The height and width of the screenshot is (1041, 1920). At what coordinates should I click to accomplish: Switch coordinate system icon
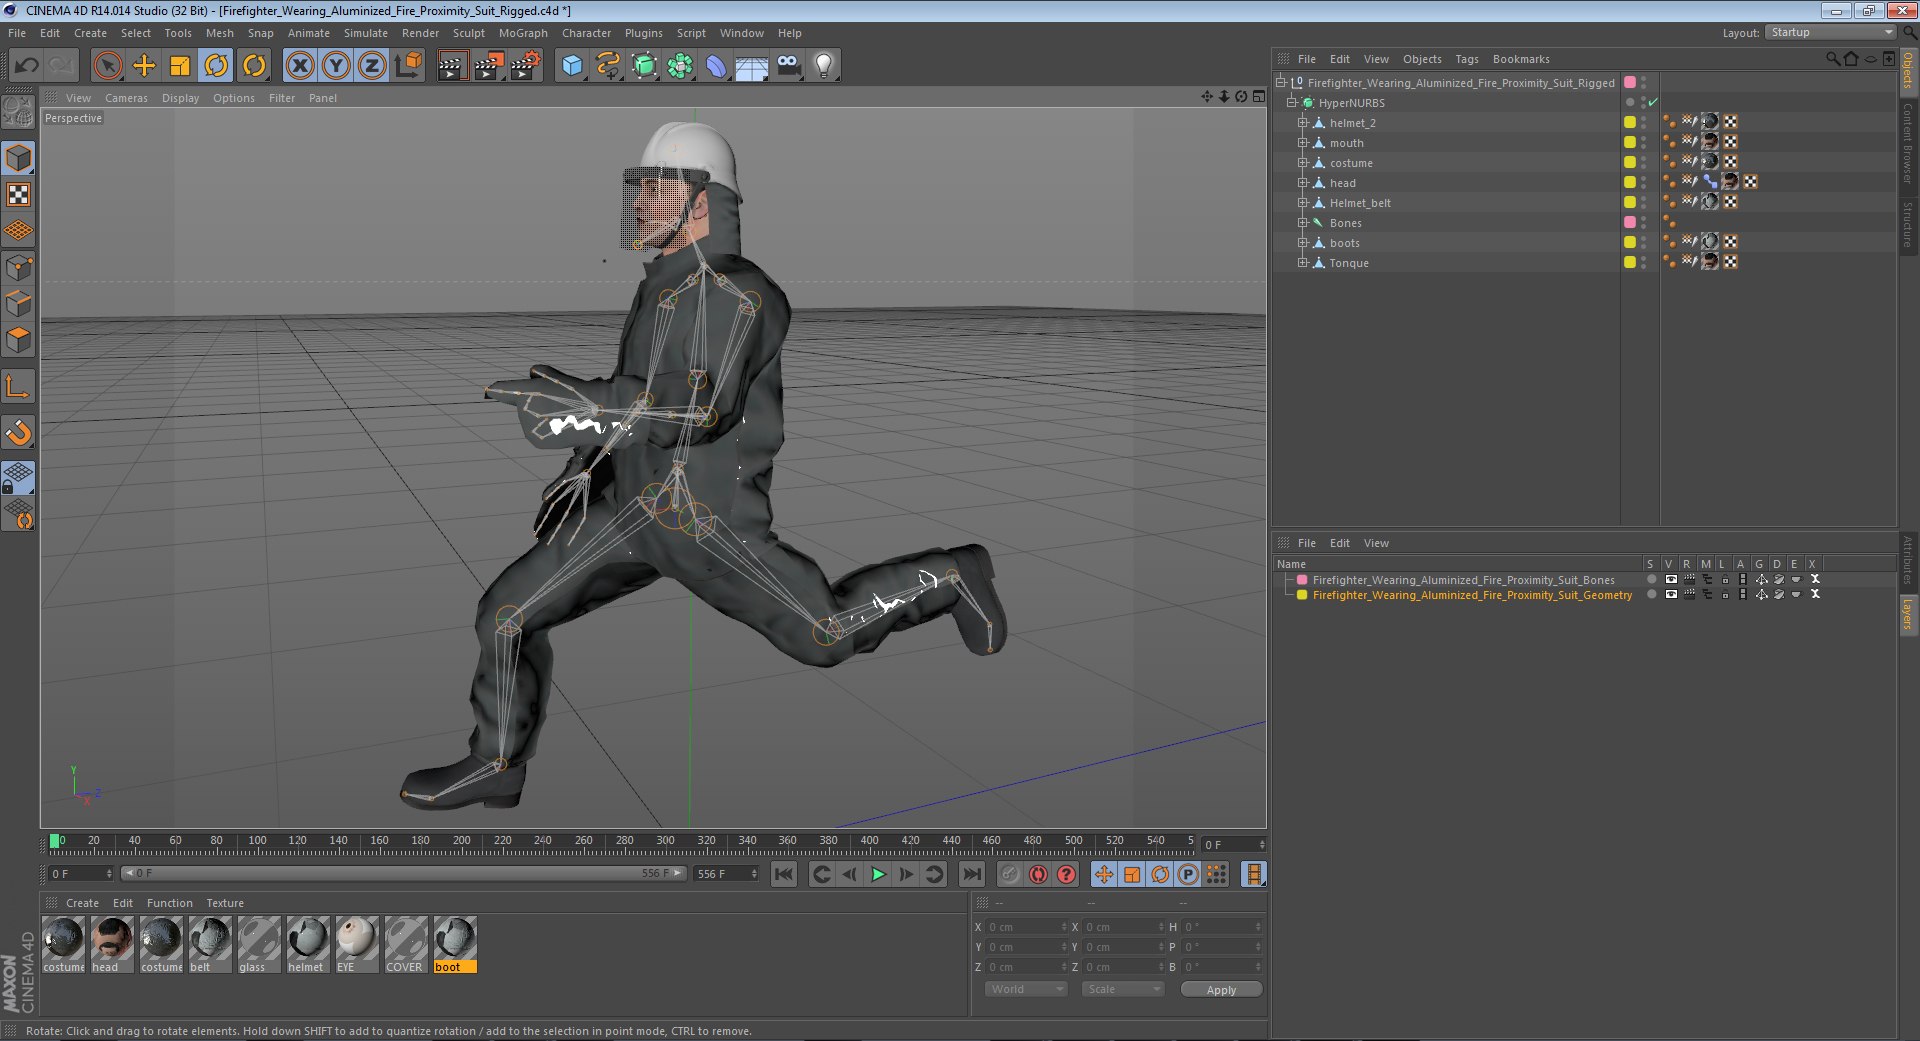[x=408, y=66]
